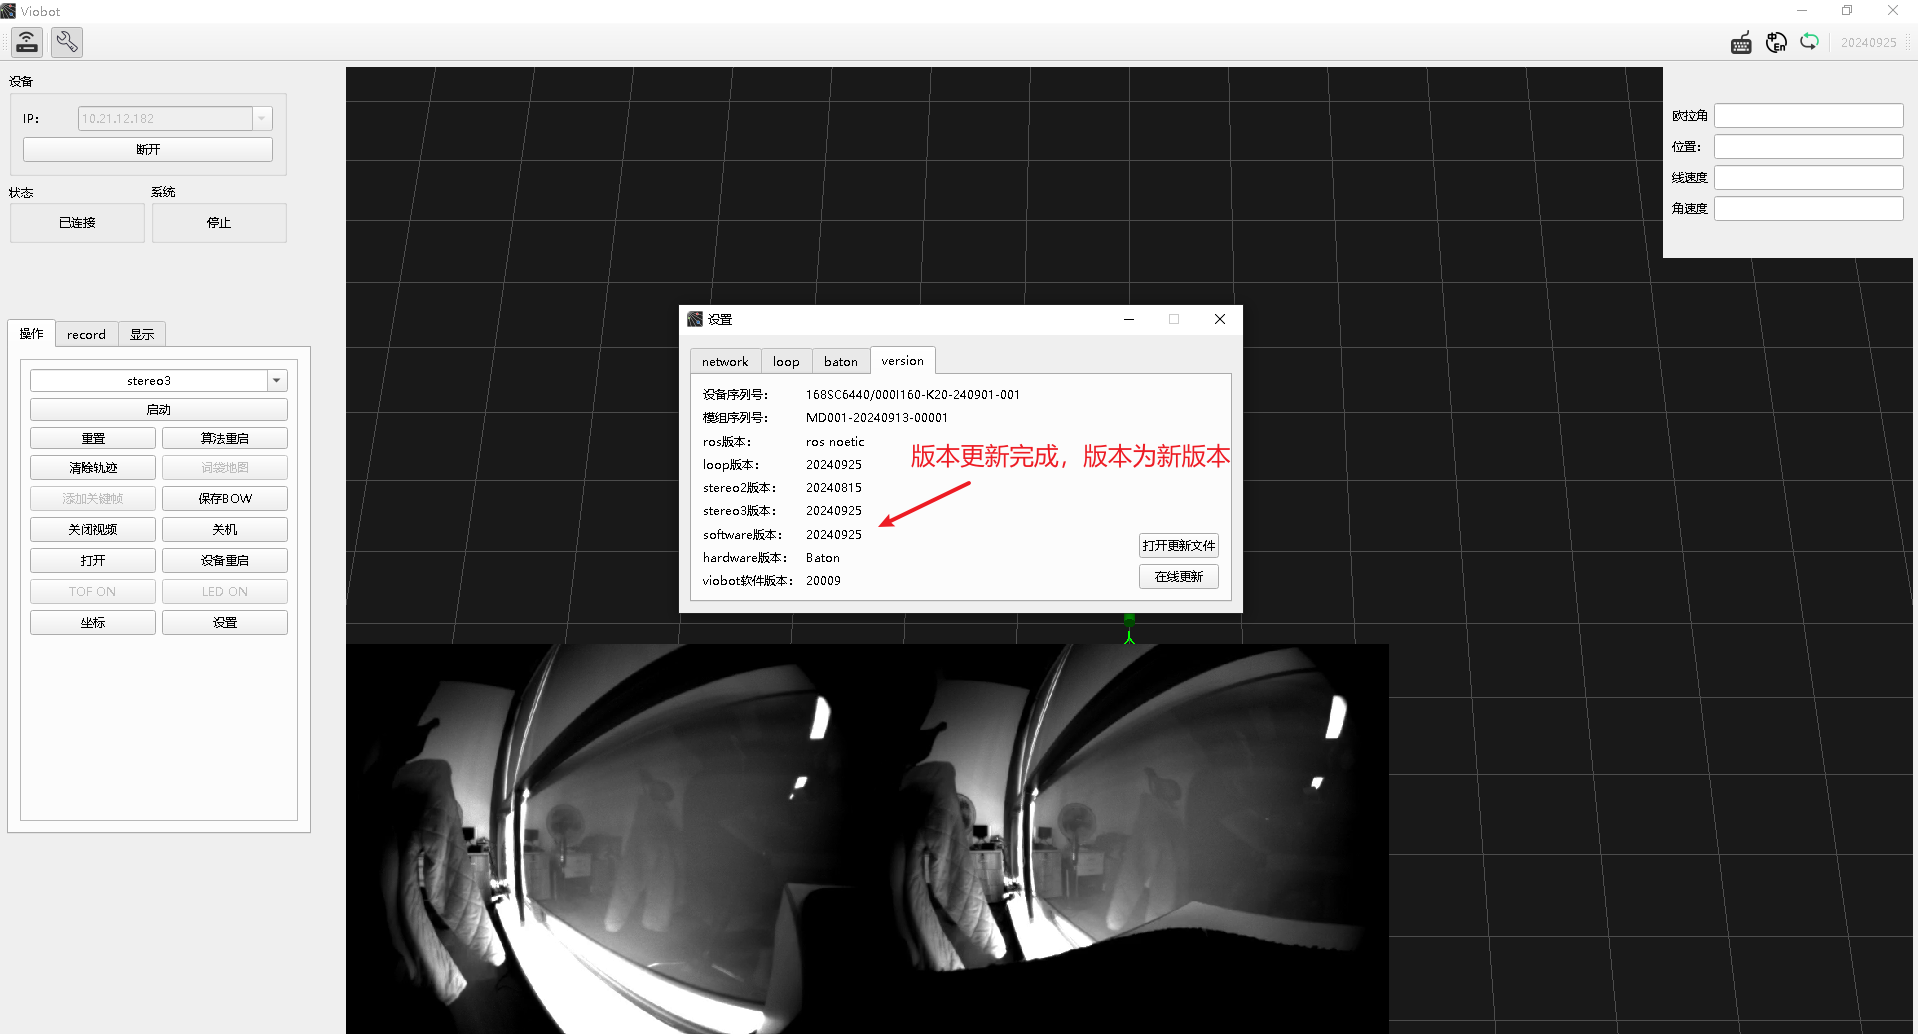Close the 设置 dialog
This screenshot has width=1918, height=1034.
tap(1220, 319)
